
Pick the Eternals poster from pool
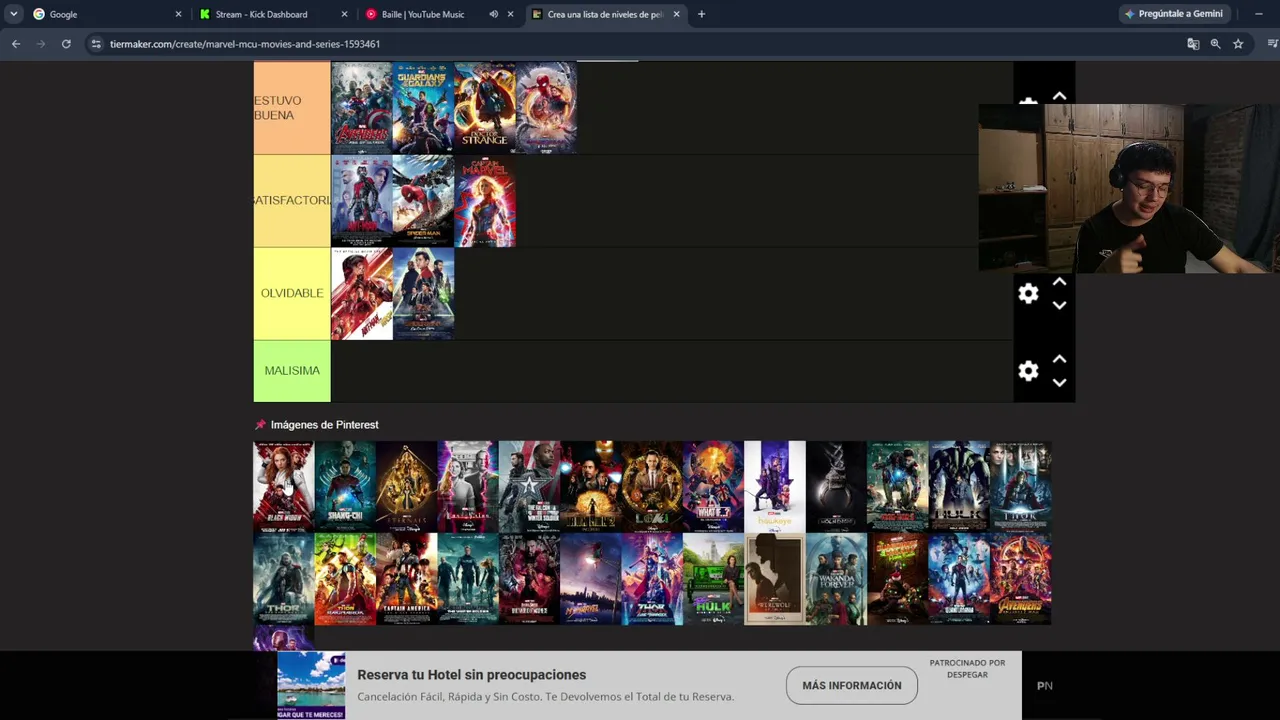[x=406, y=487]
